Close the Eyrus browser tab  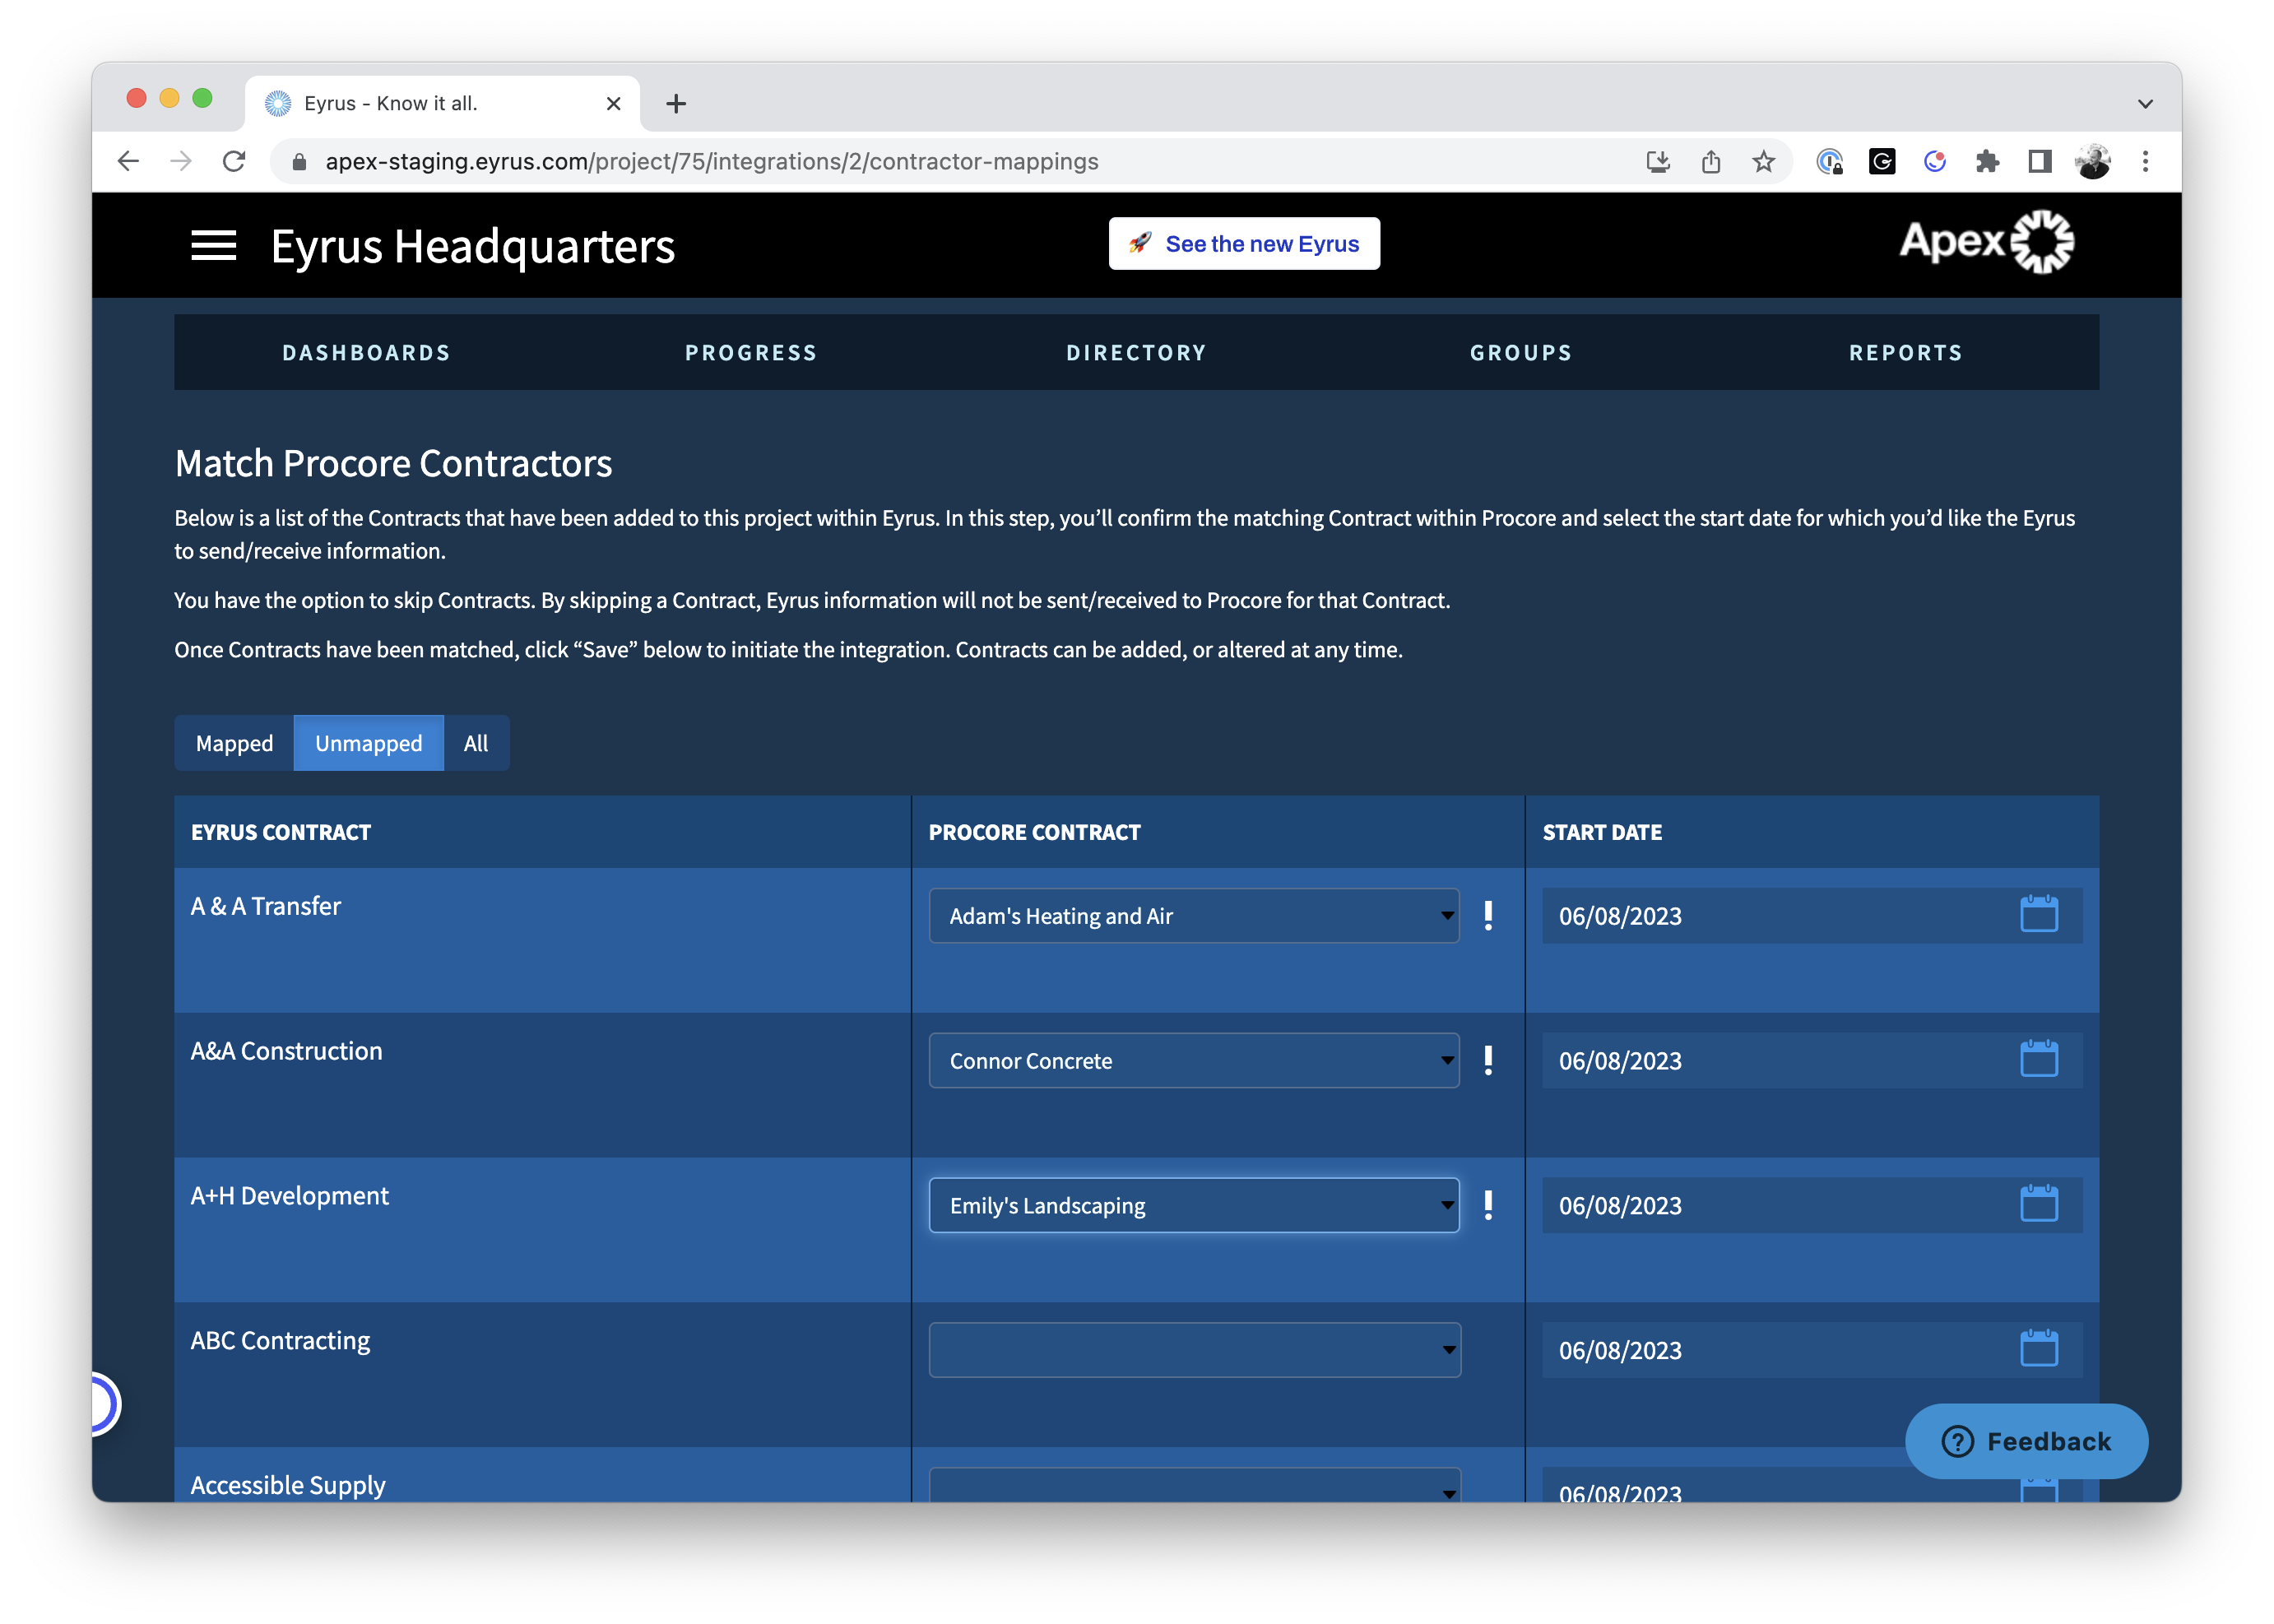tap(614, 103)
